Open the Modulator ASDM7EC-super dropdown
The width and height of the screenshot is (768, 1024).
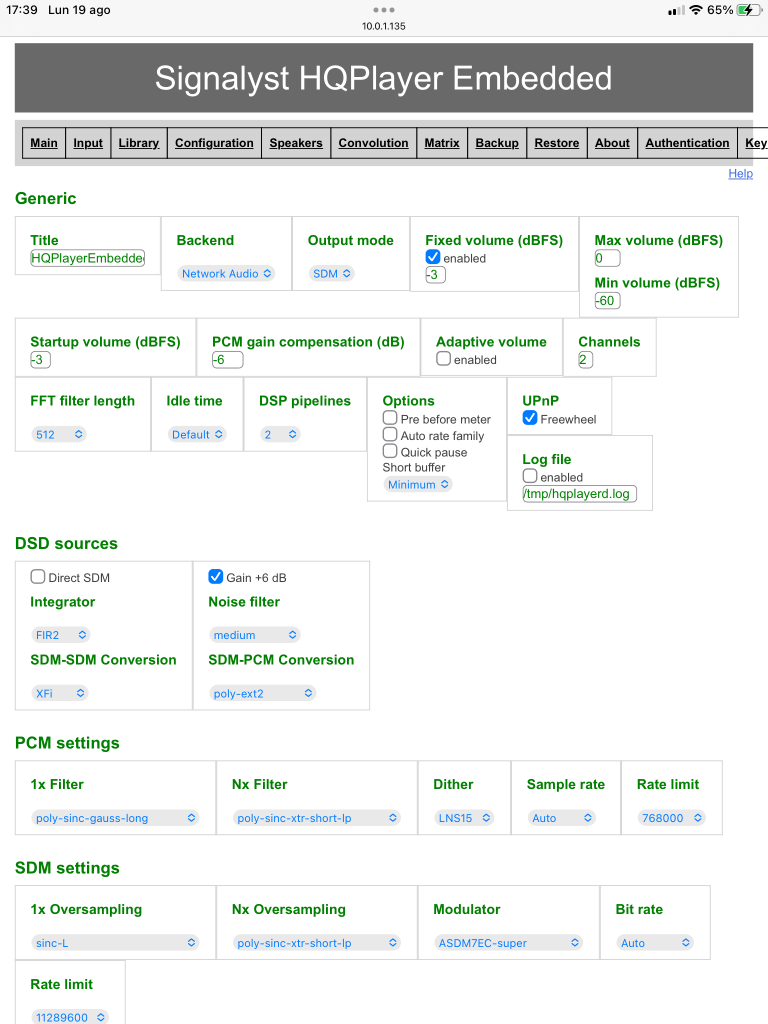[x=509, y=943]
